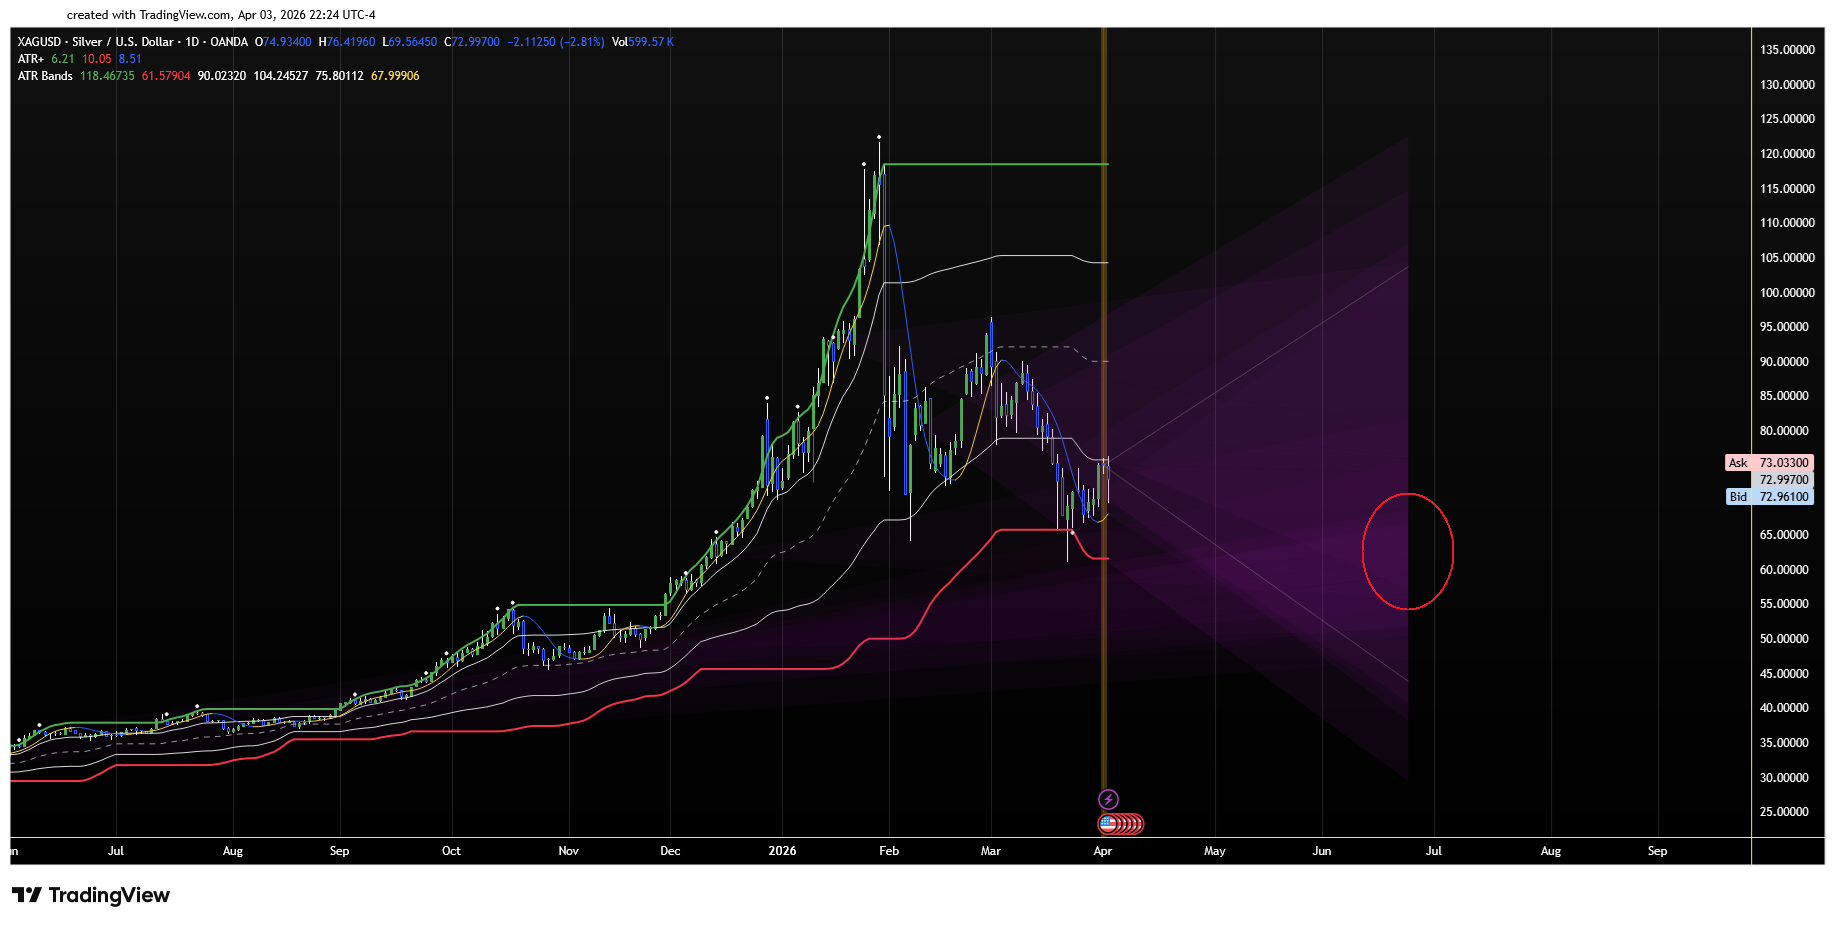
Task: Click the 120.00000 price axis label
Action: tap(1787, 154)
